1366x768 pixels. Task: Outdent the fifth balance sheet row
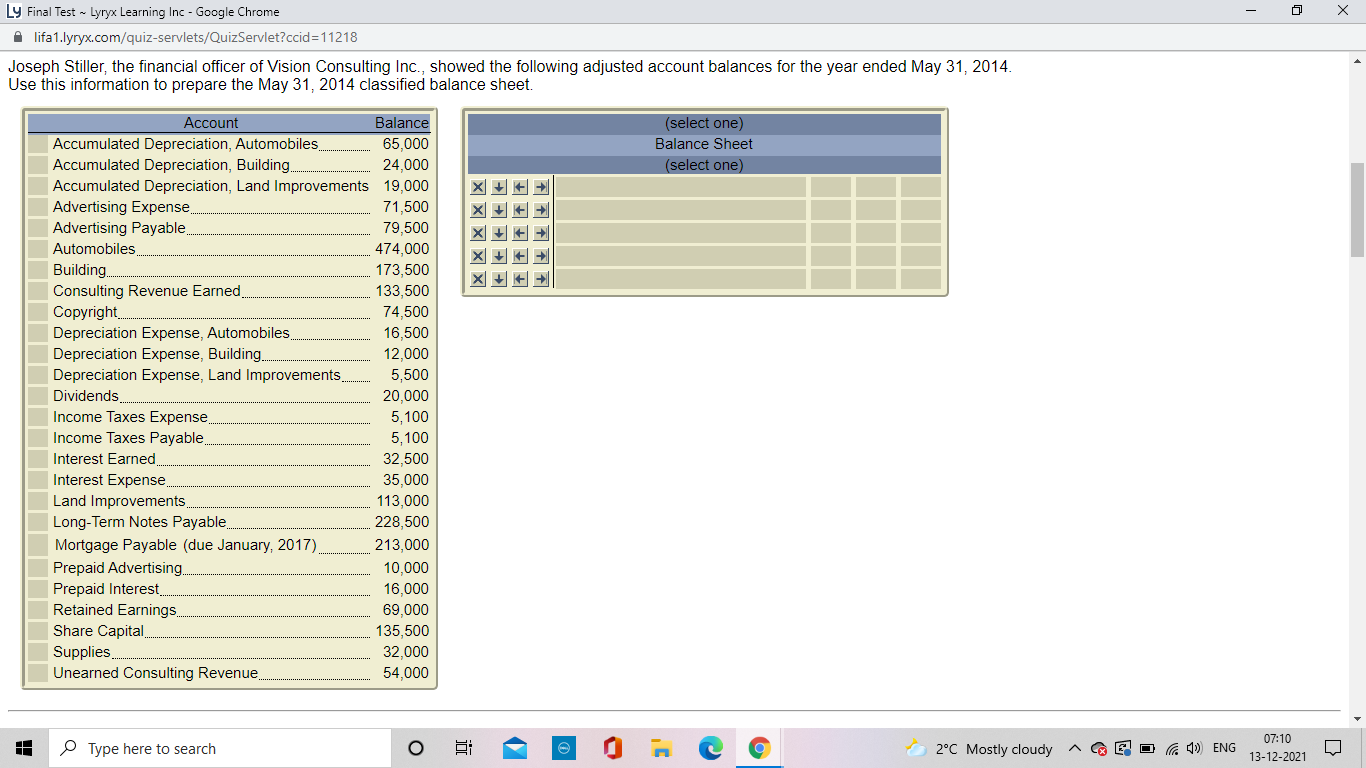520,279
